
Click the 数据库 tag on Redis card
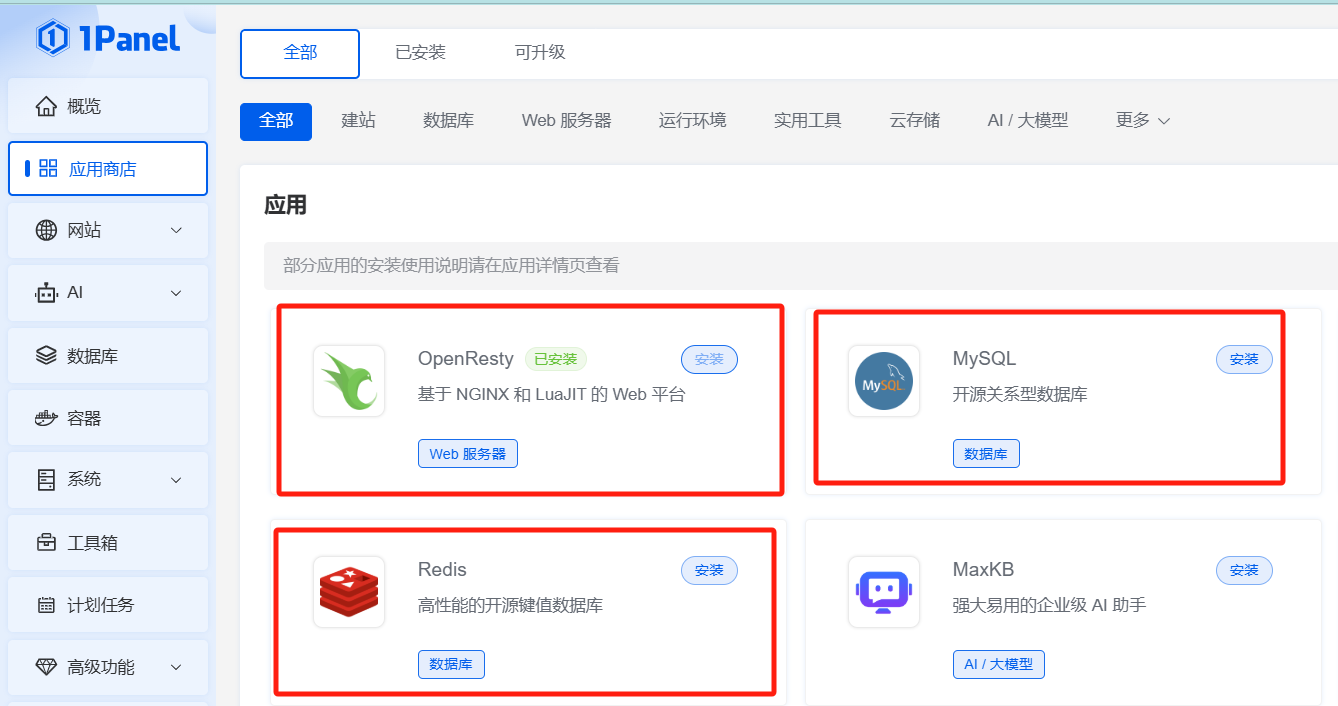tap(451, 664)
